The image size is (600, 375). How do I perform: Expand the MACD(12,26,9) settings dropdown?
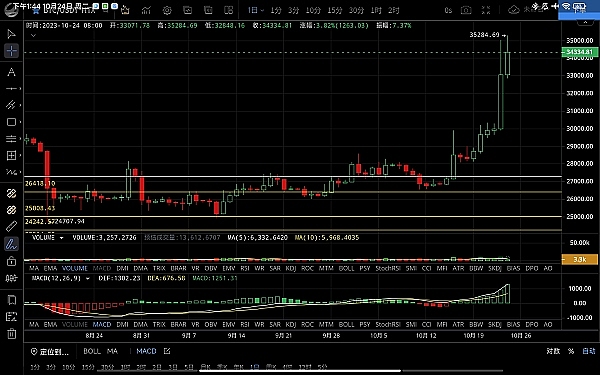coord(88,278)
